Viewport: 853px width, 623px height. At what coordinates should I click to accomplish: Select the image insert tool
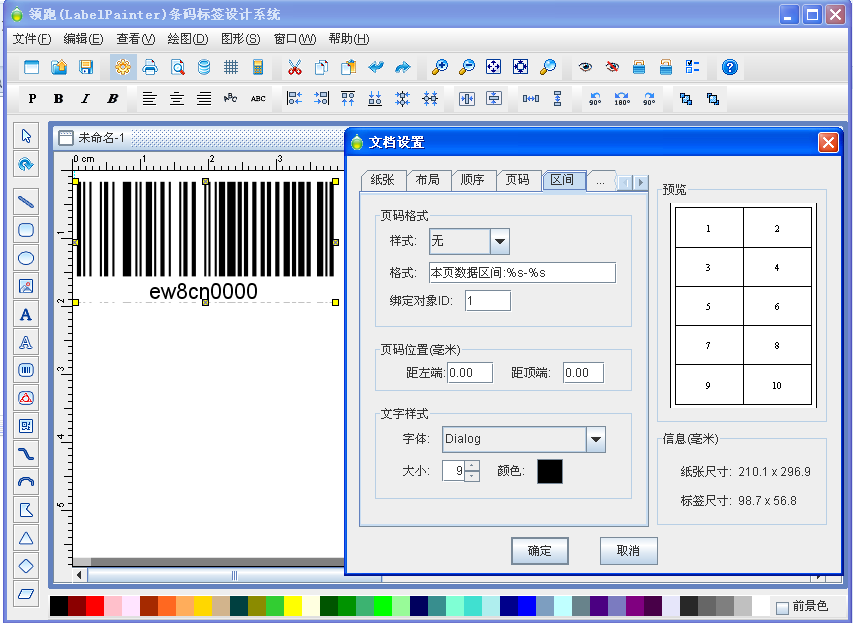(x=26, y=286)
